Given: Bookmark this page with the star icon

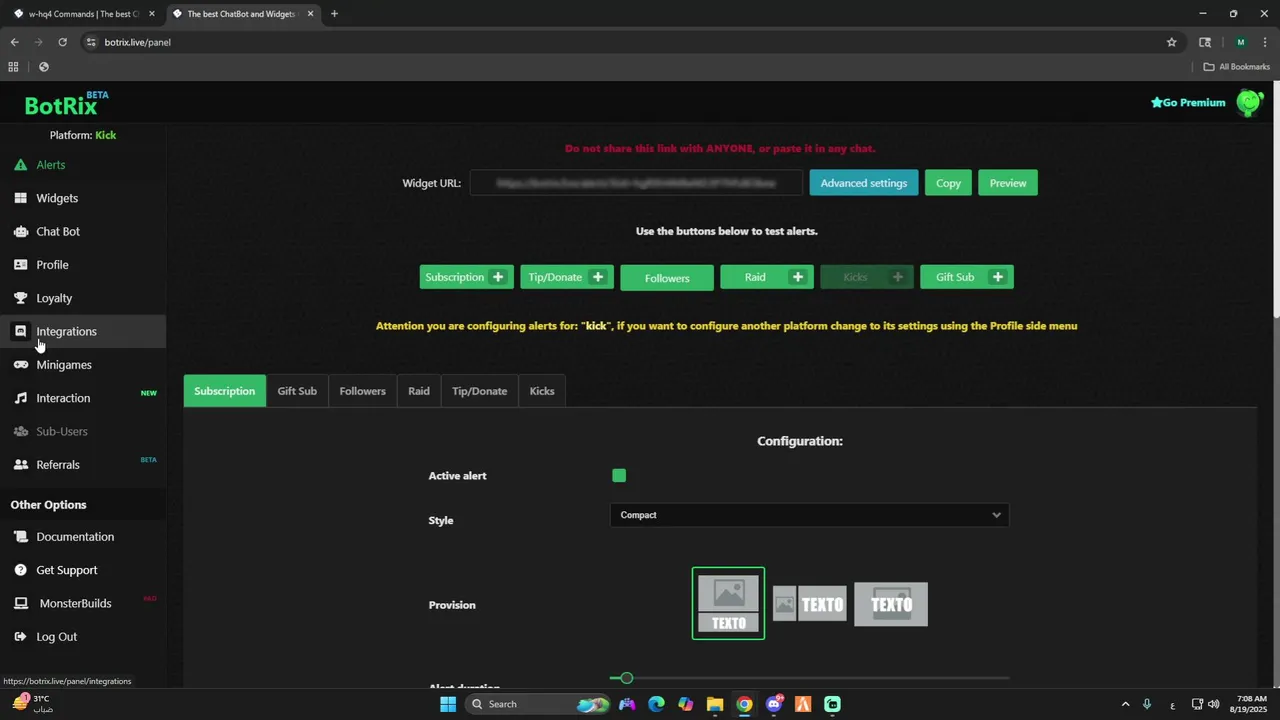Looking at the screenshot, I should (x=1171, y=42).
